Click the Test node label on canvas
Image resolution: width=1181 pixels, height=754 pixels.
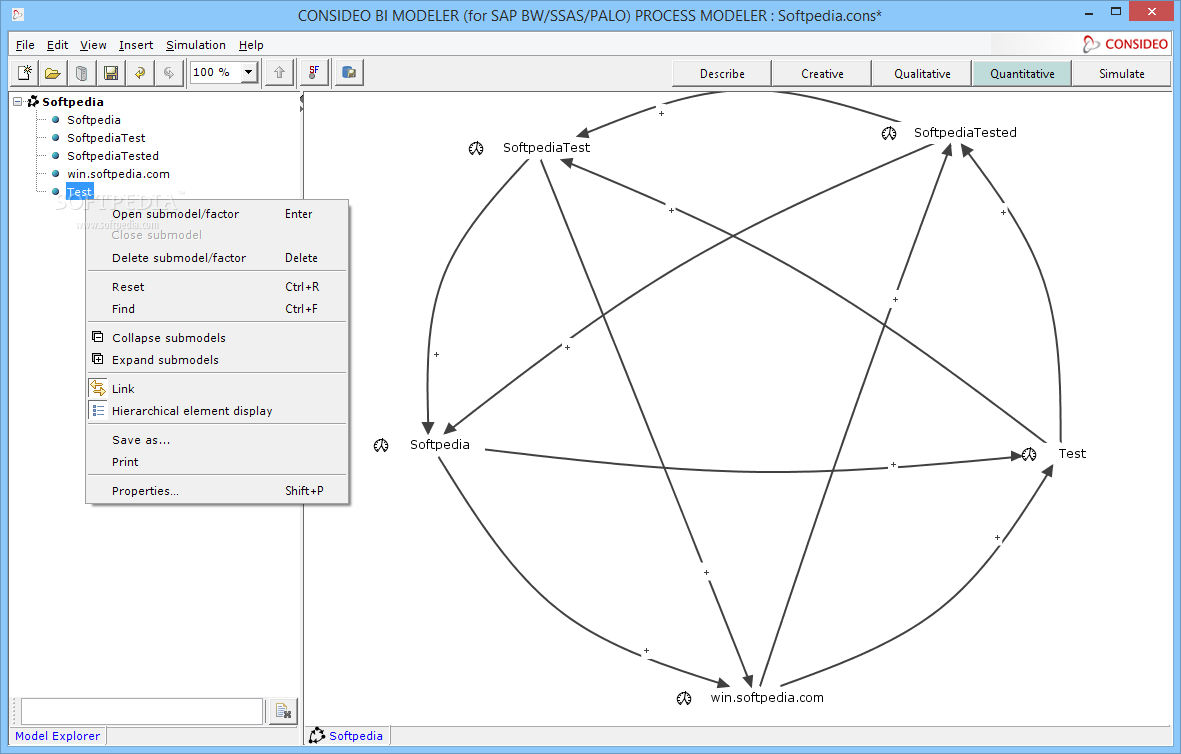click(x=1072, y=453)
